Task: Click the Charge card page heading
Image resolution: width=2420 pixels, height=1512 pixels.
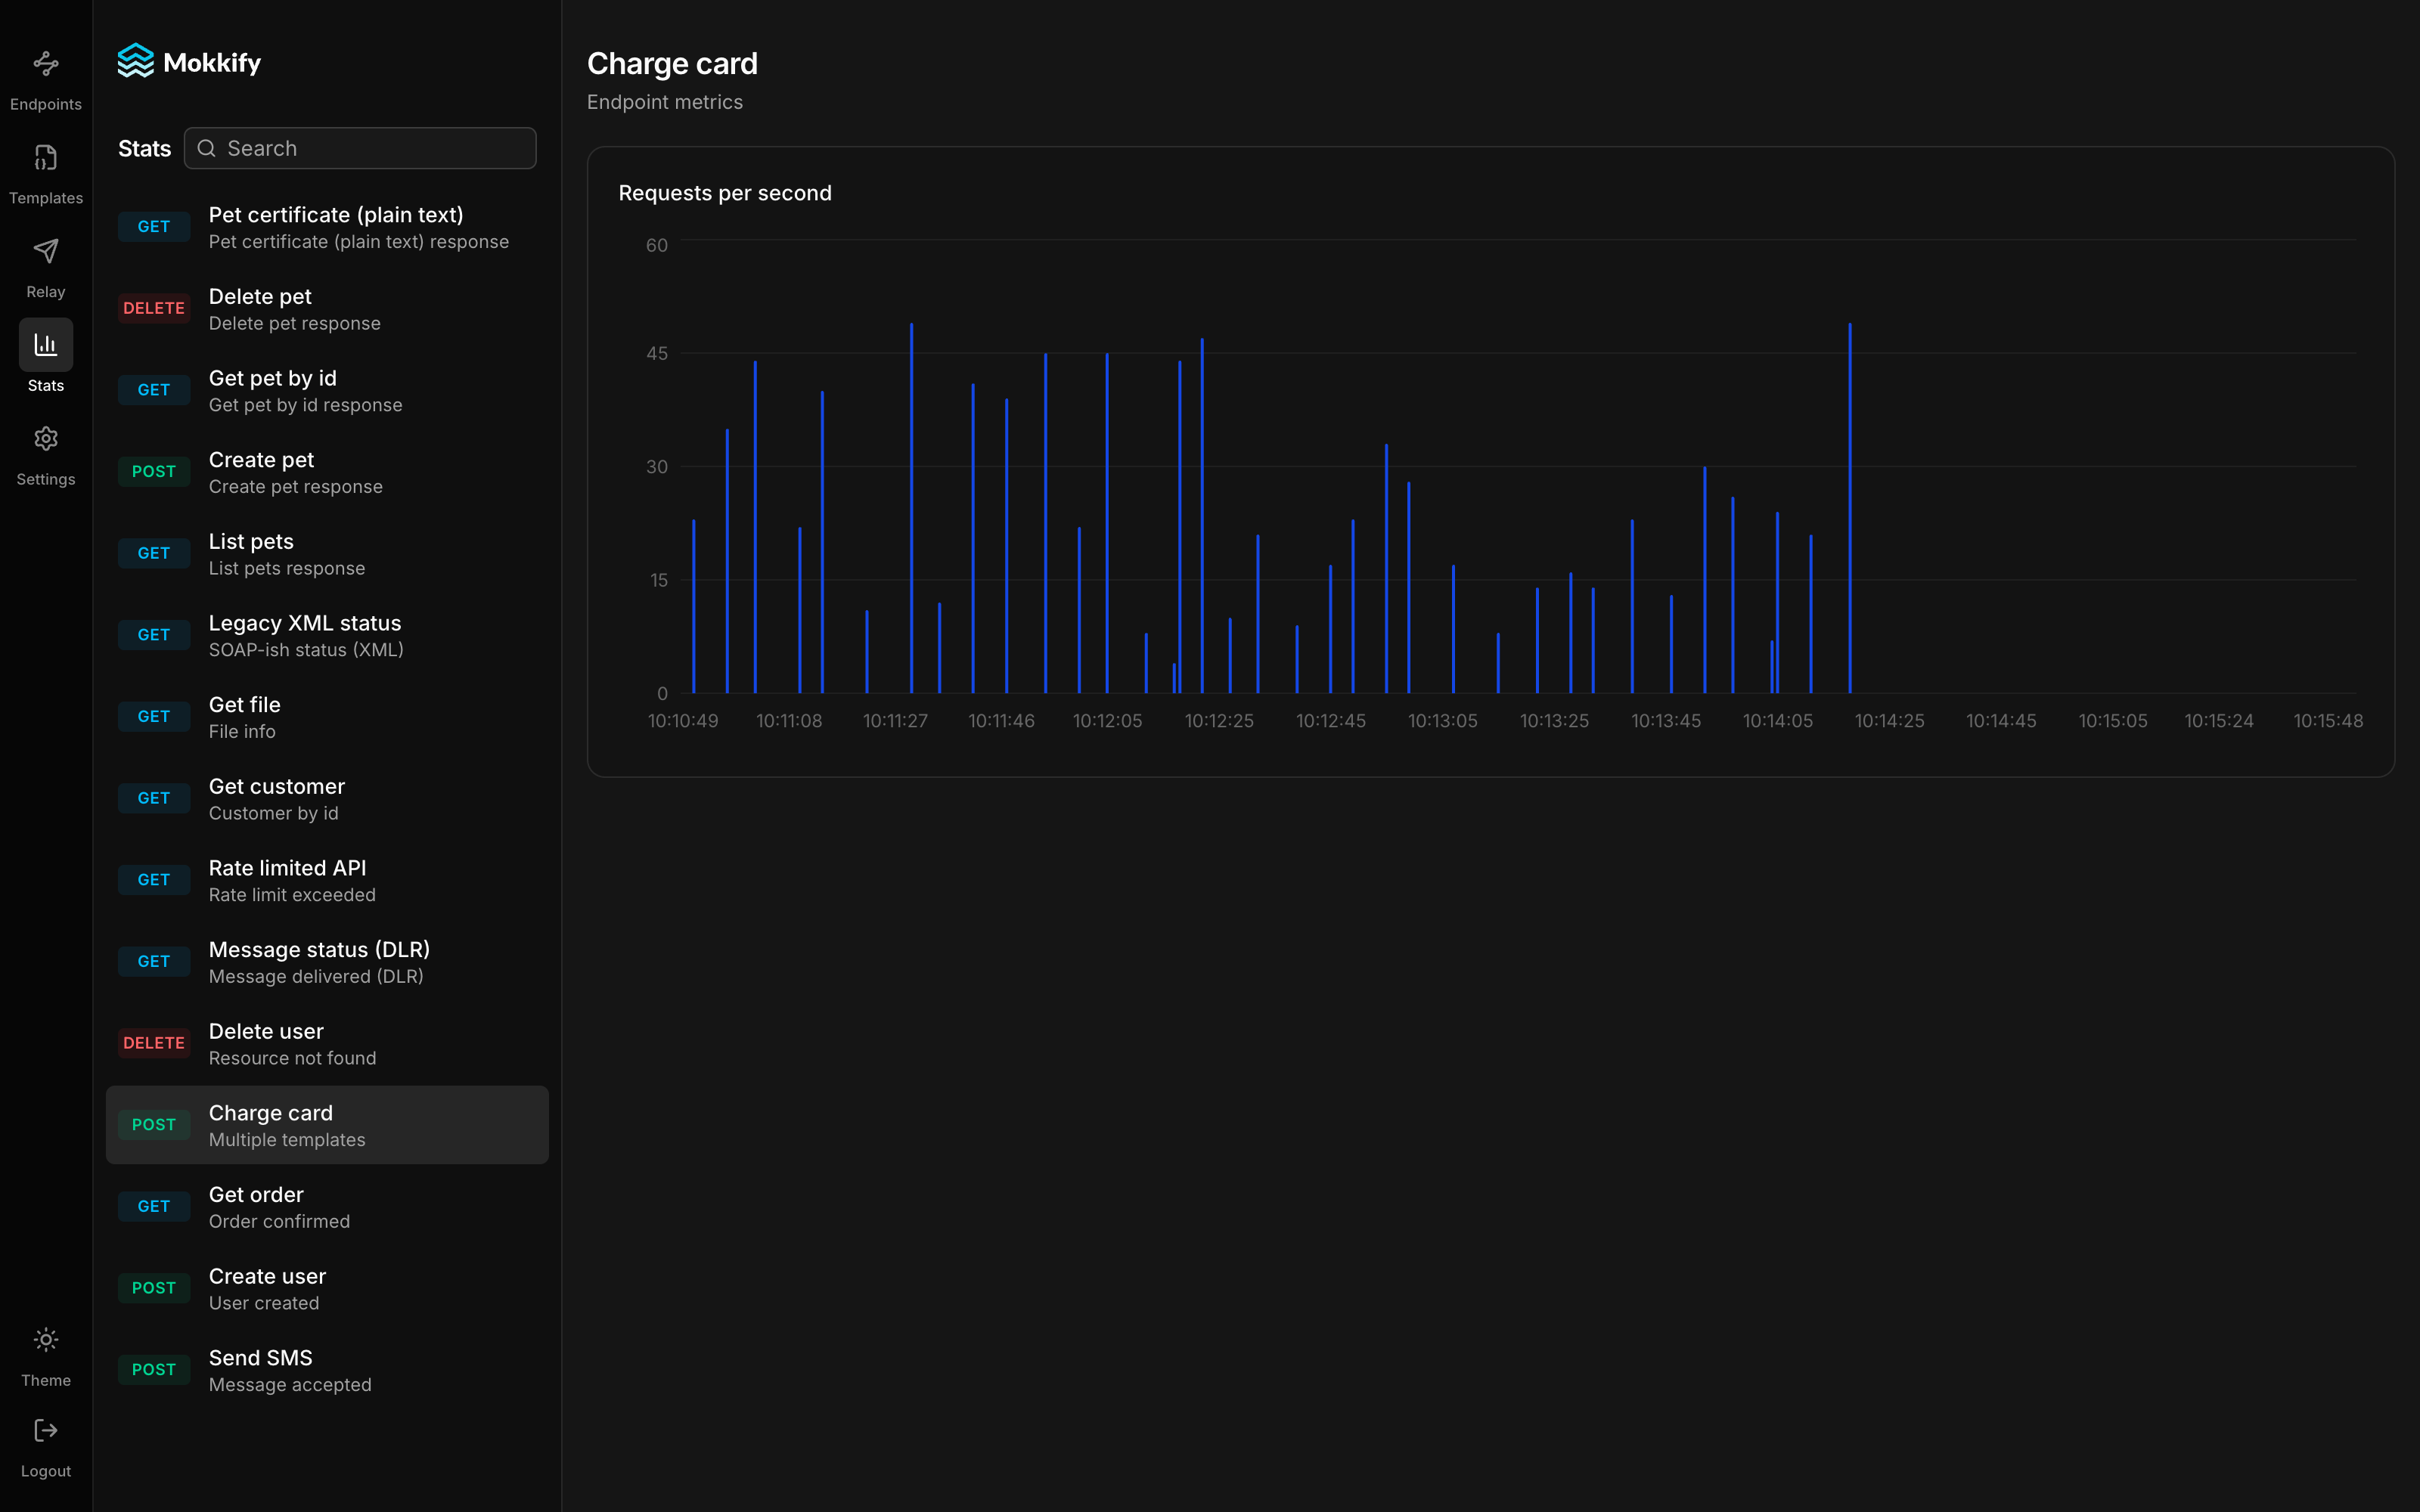Action: [x=672, y=64]
